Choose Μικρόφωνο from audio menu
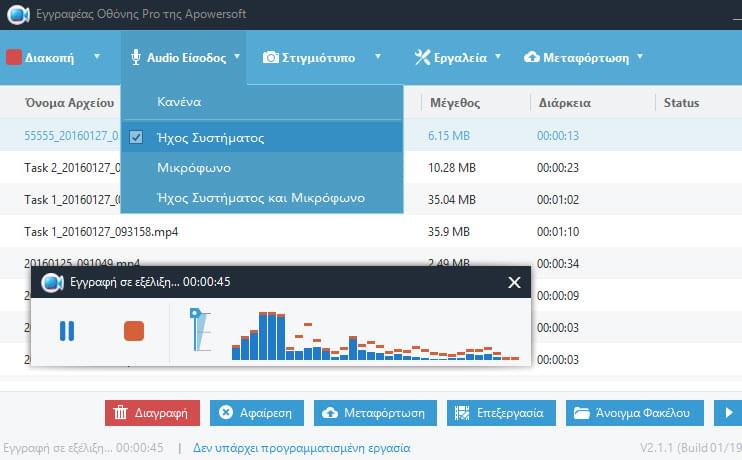 pyautogui.click(x=194, y=168)
